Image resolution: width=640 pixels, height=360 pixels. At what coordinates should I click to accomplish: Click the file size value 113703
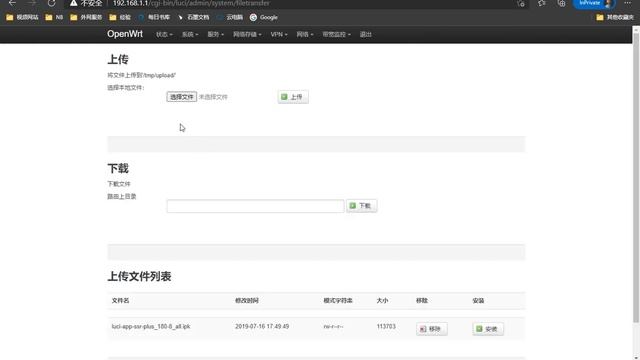coord(386,327)
